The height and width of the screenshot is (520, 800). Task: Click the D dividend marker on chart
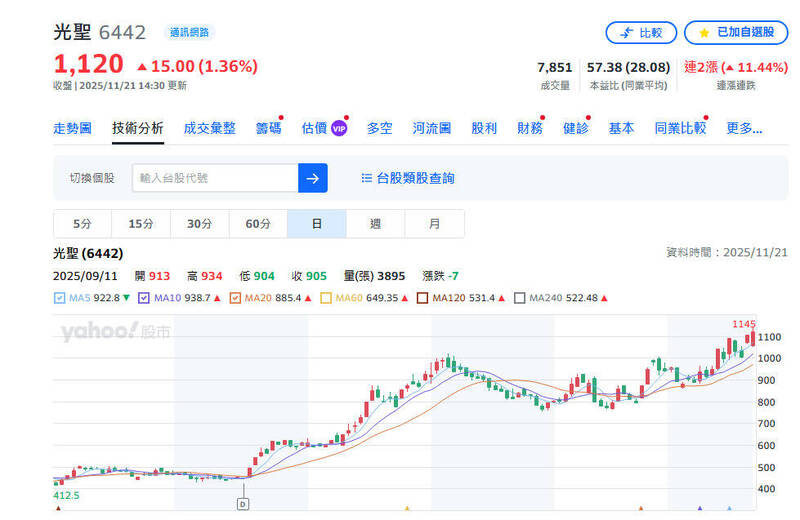click(x=243, y=504)
